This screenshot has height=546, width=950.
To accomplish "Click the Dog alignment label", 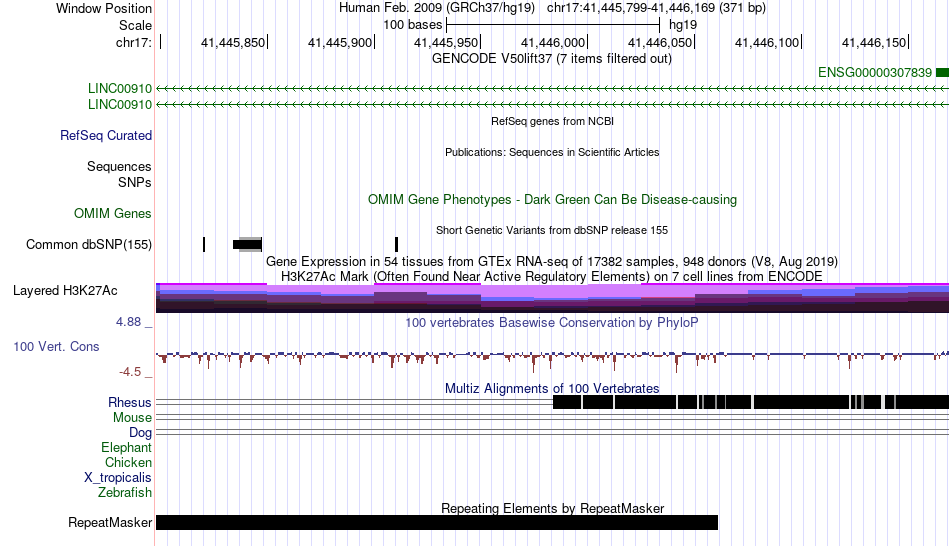I will click(141, 433).
